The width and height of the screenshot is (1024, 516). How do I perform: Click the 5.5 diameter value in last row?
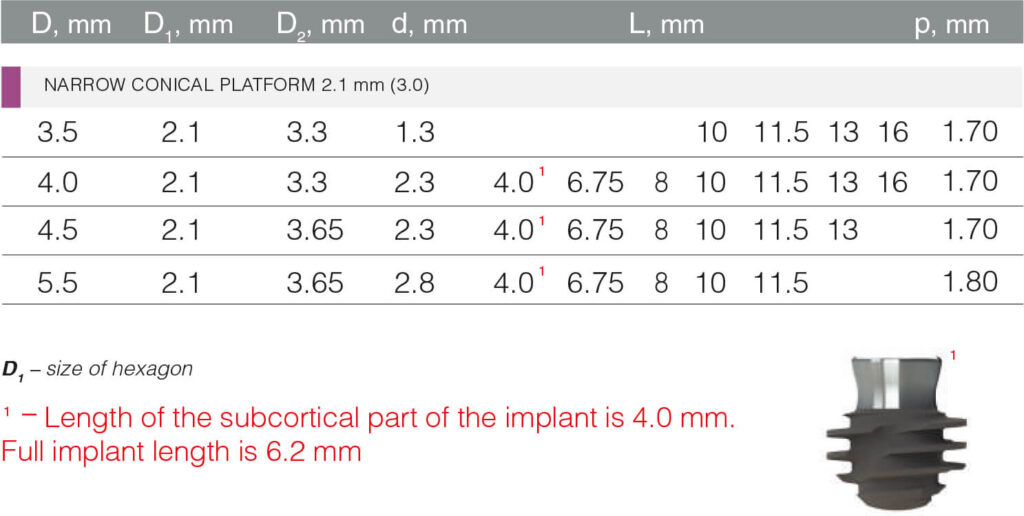tap(58, 283)
